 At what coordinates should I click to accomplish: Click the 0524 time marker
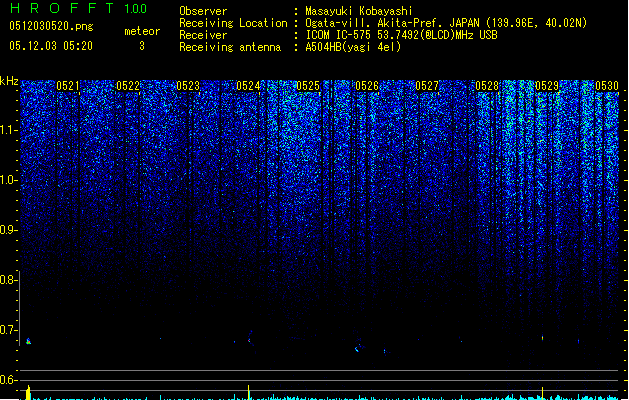click(248, 86)
